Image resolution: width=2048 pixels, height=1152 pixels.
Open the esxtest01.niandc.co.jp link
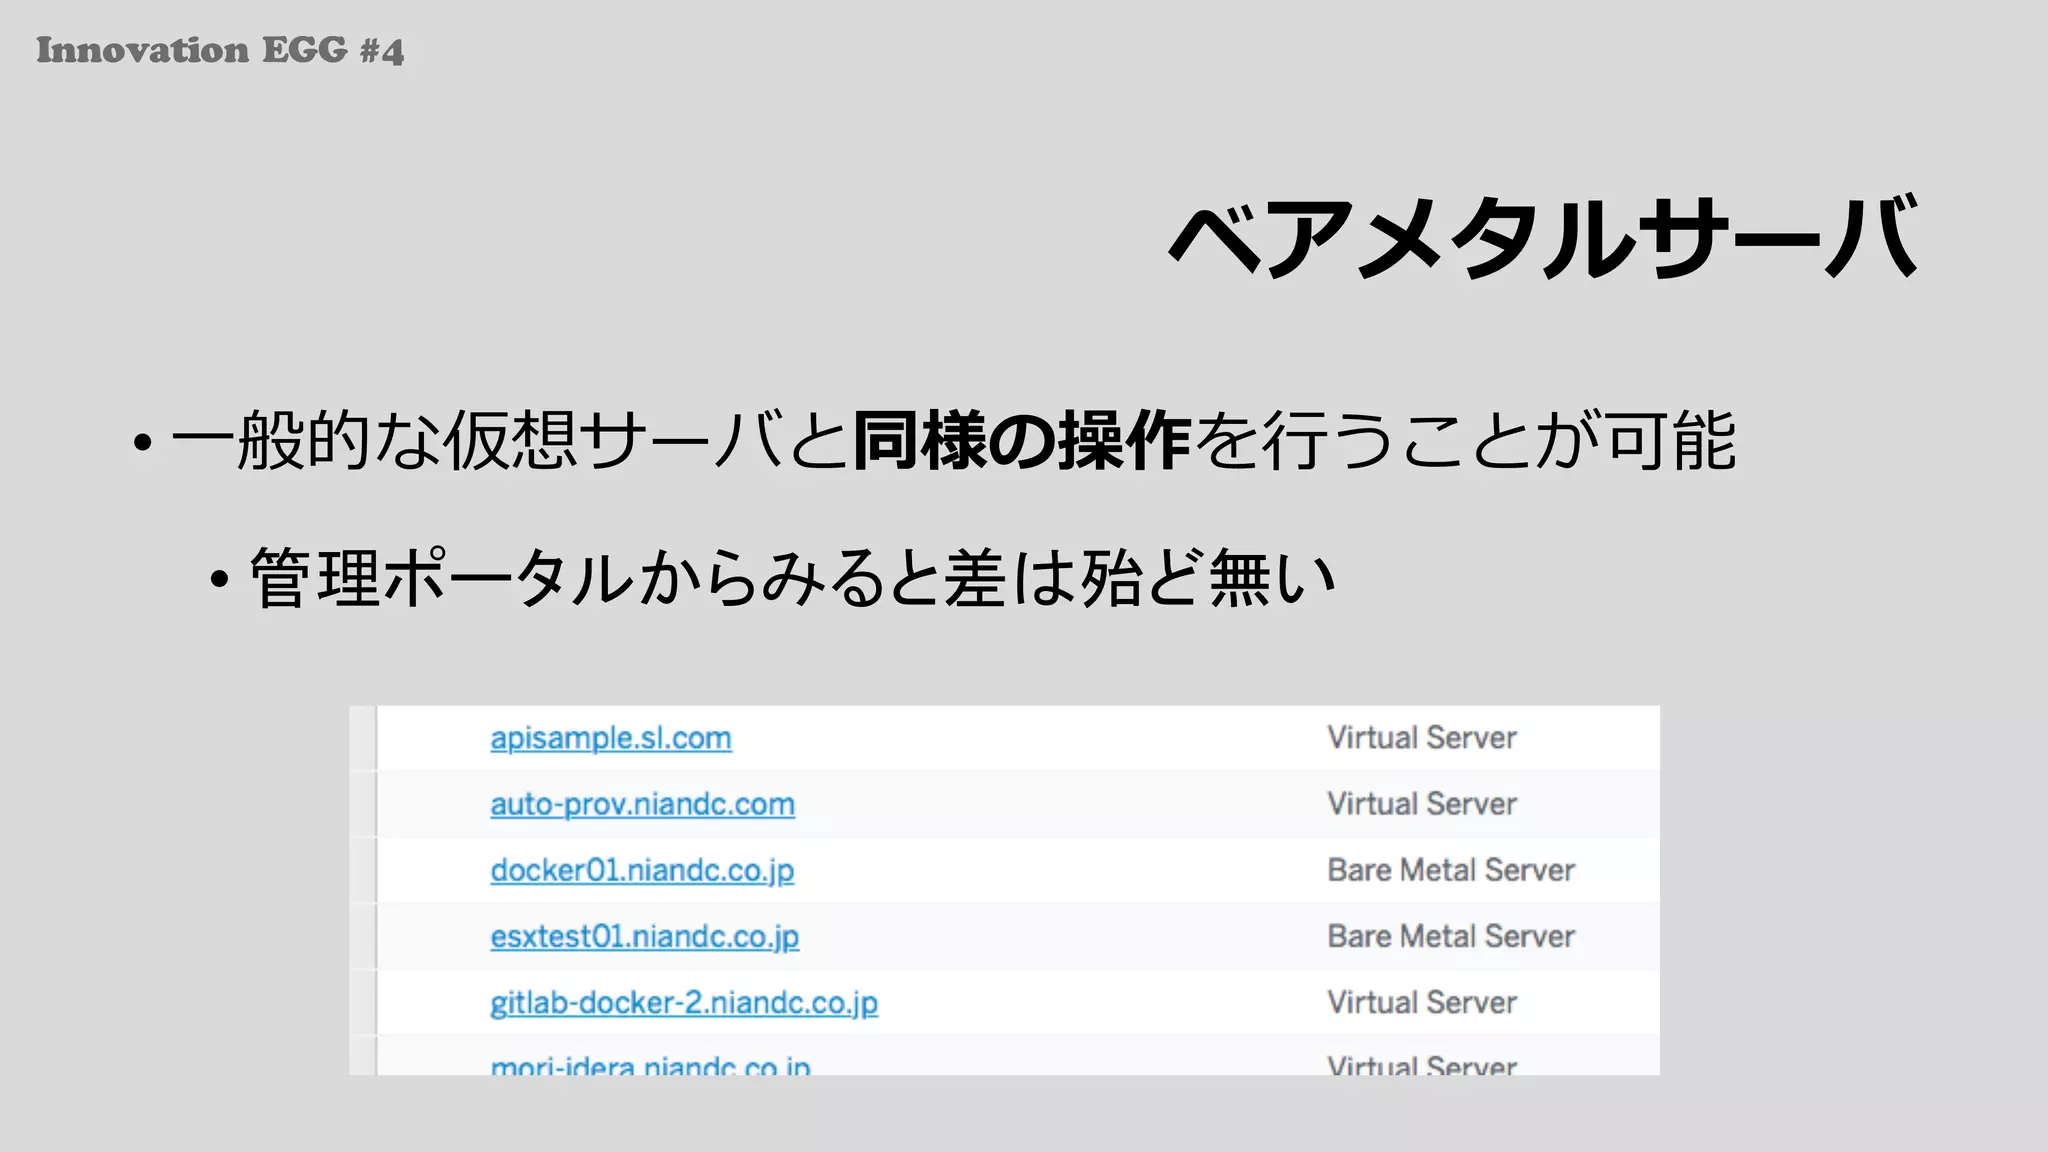[x=644, y=937]
